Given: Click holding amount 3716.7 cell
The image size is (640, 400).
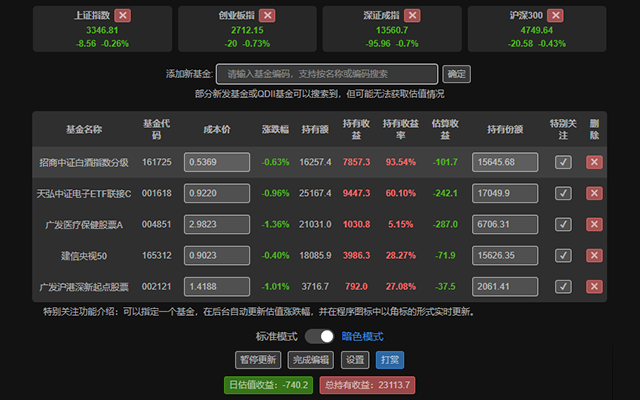Looking at the screenshot, I should (315, 287).
